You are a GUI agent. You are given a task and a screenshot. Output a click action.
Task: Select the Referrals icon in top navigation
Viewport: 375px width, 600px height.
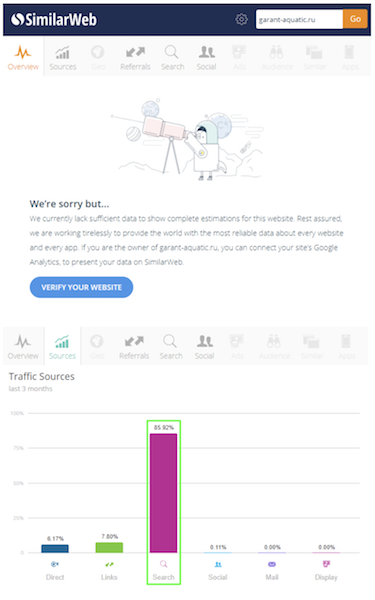pyautogui.click(x=135, y=52)
